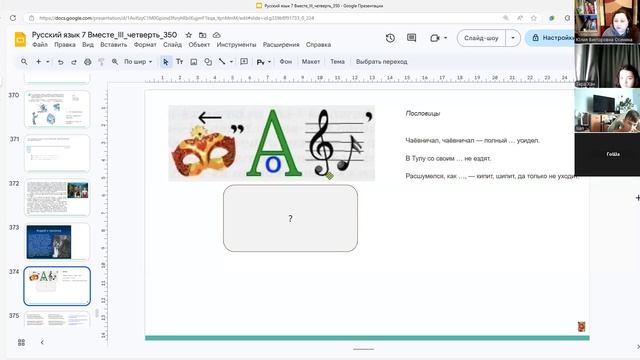
Task: Click text 'В Тулу со своим … не ездят.'
Action: [x=448, y=158]
